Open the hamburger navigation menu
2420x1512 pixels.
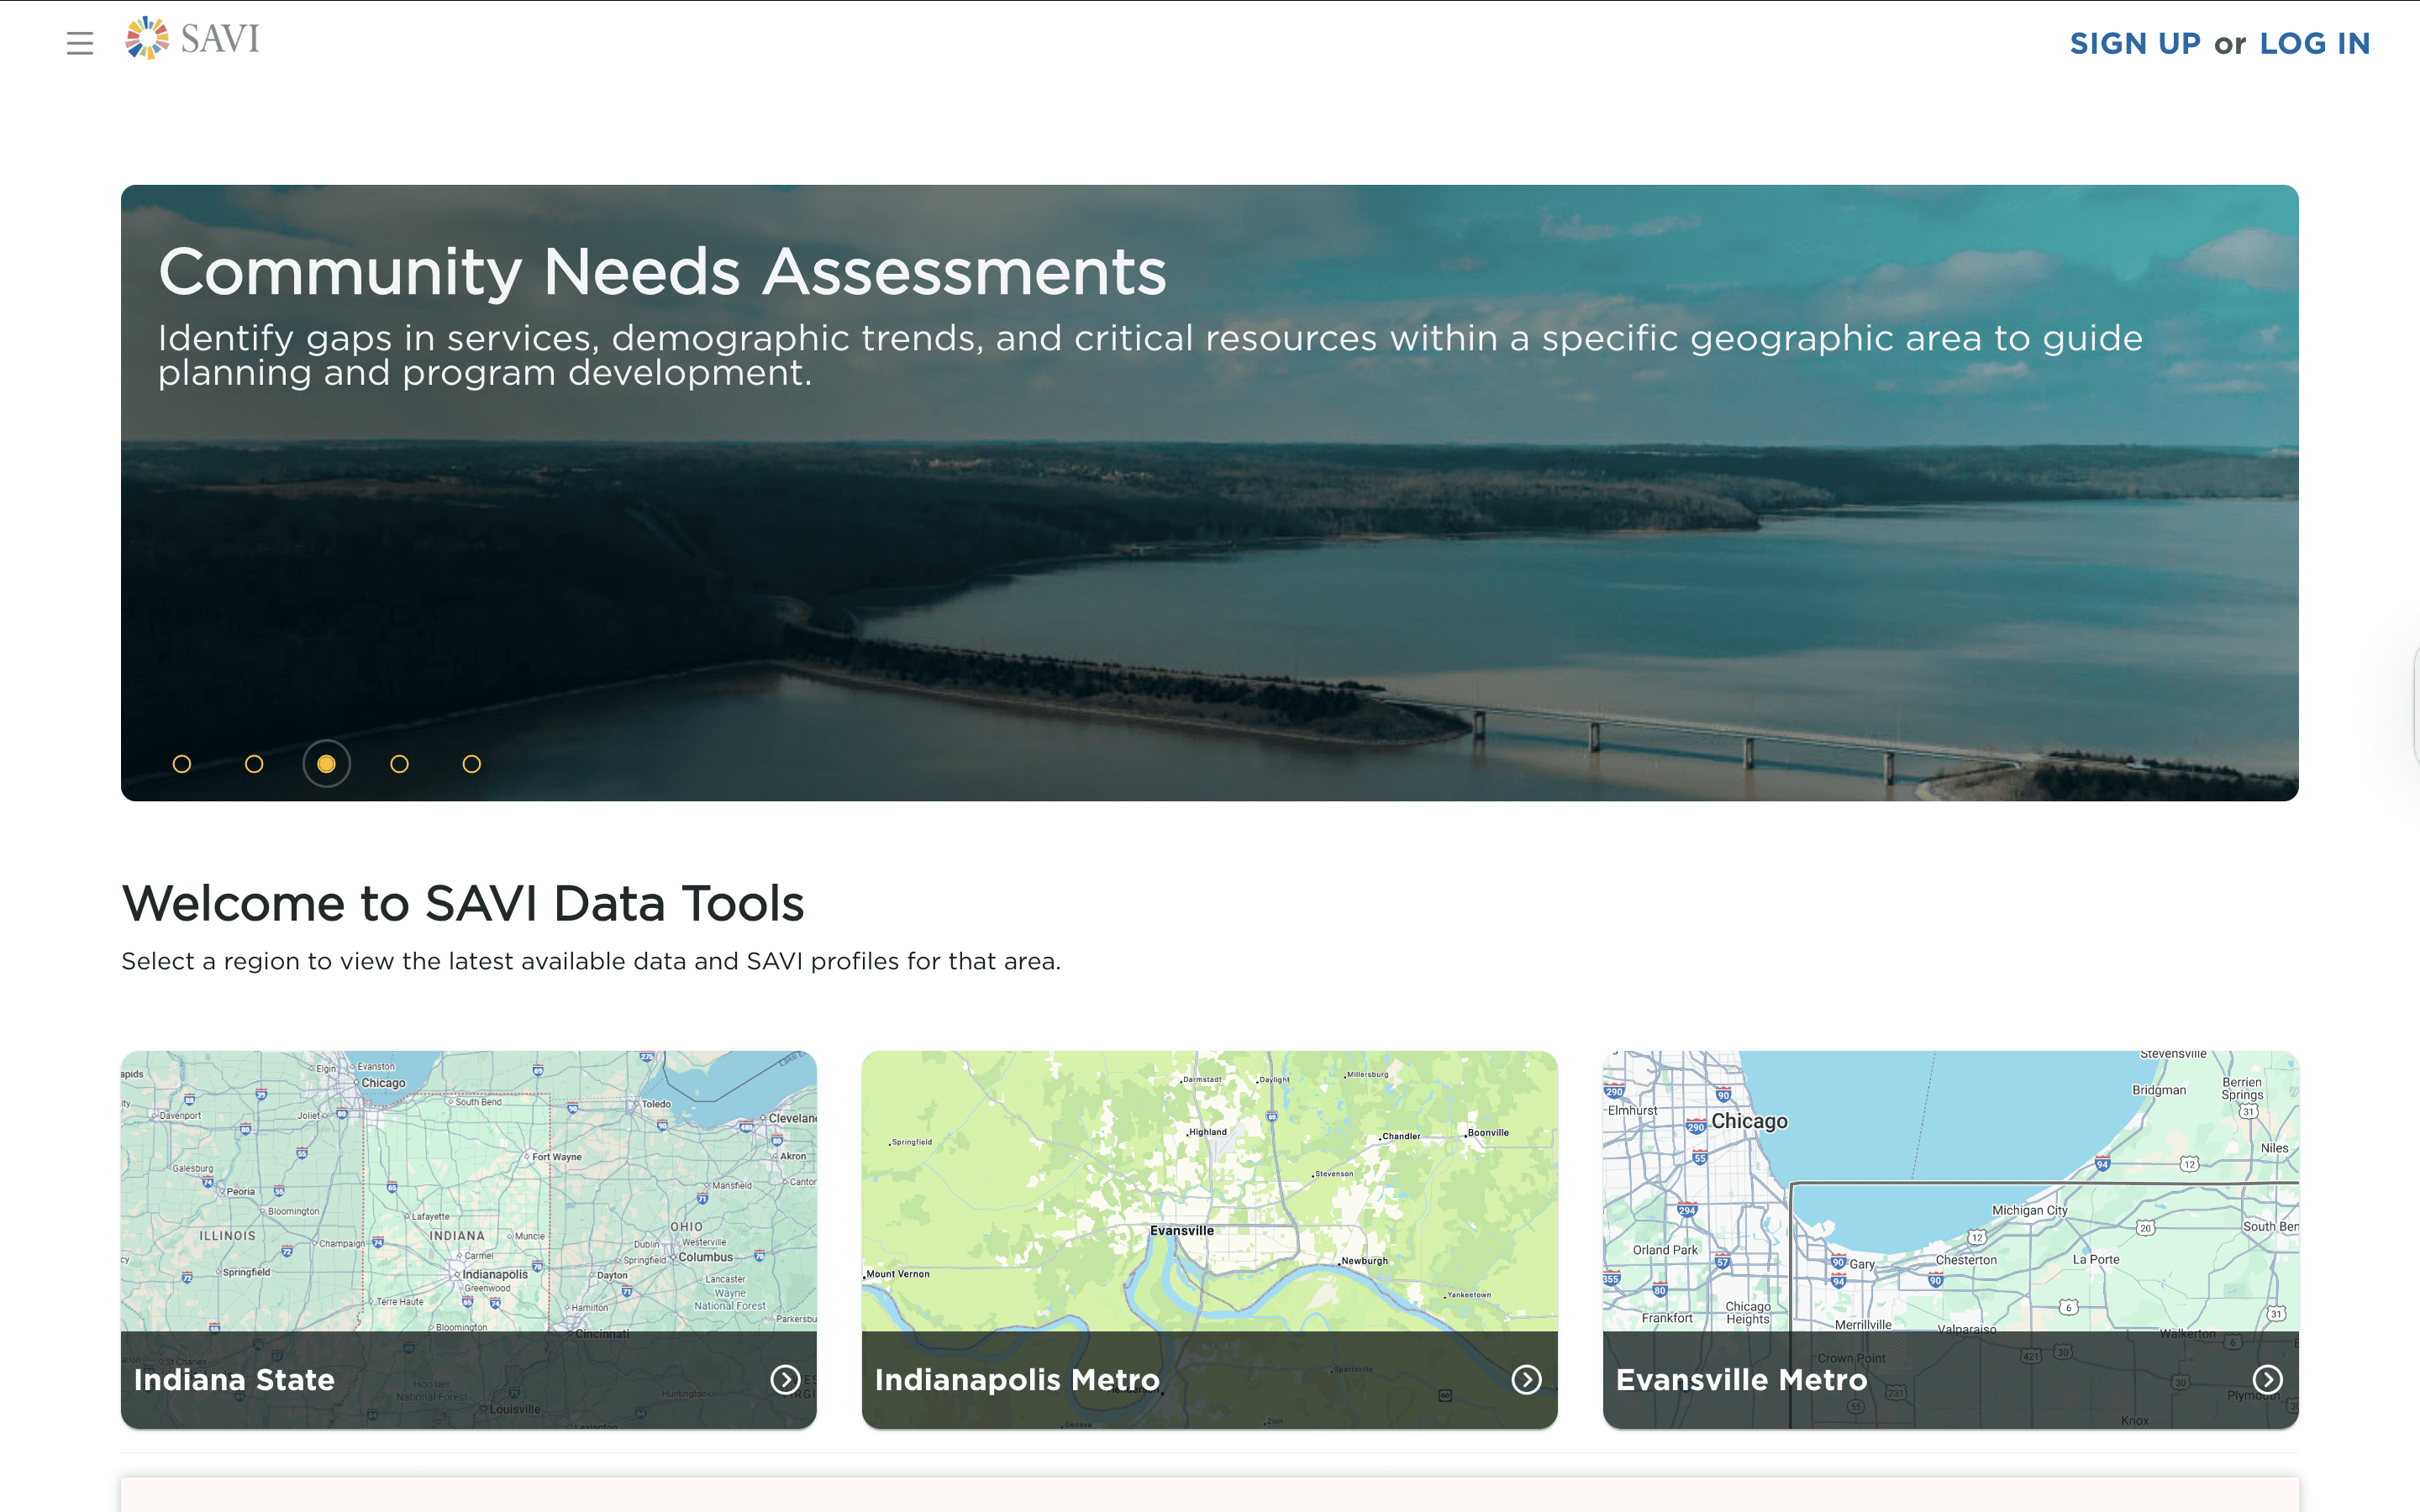(80, 43)
